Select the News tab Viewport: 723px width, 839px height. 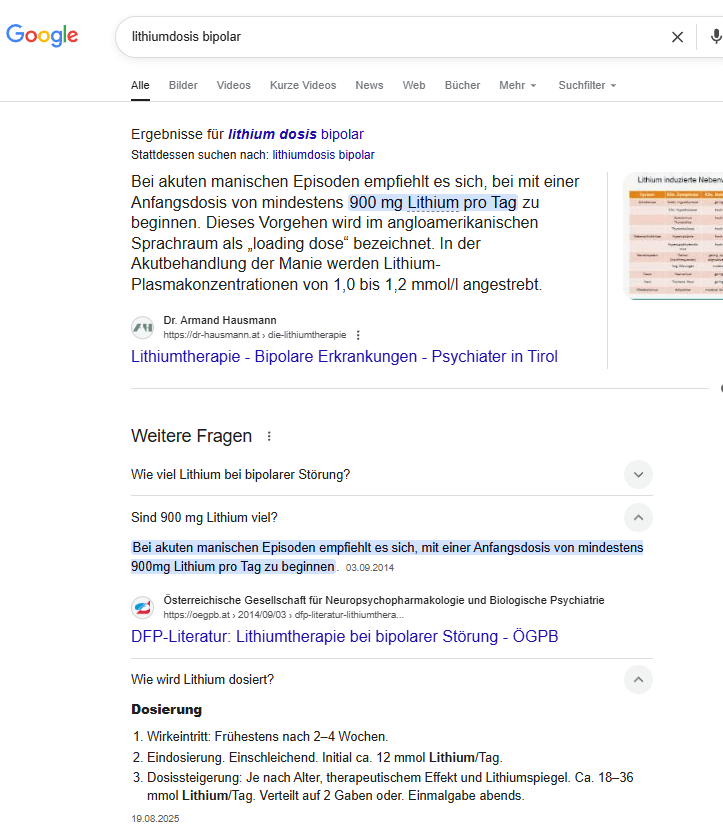(369, 85)
